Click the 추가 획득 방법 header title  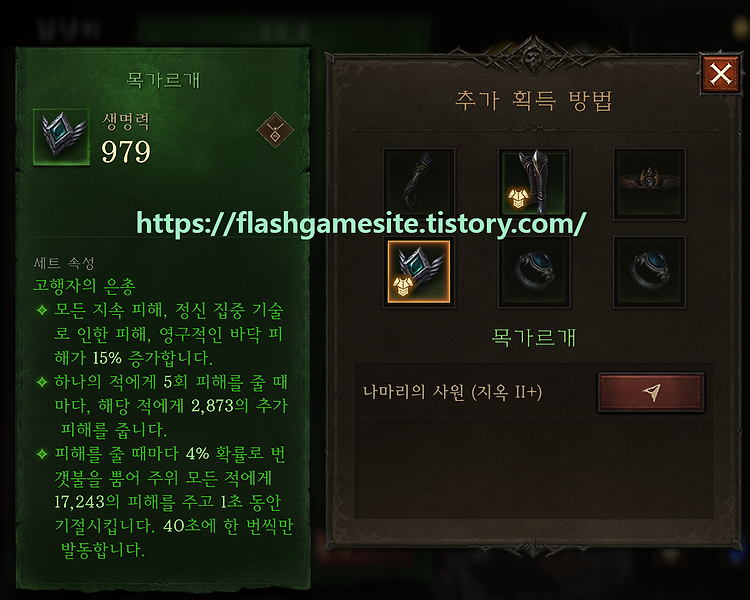pyautogui.click(x=533, y=100)
